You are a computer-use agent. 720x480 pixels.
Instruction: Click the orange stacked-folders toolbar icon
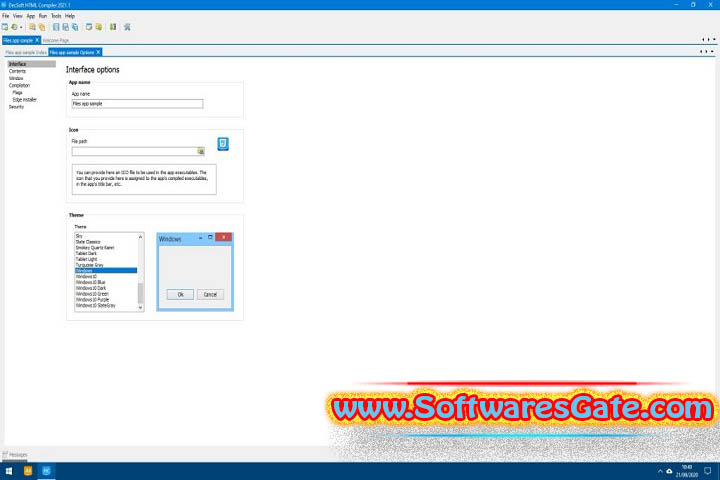pyautogui.click(x=42, y=27)
